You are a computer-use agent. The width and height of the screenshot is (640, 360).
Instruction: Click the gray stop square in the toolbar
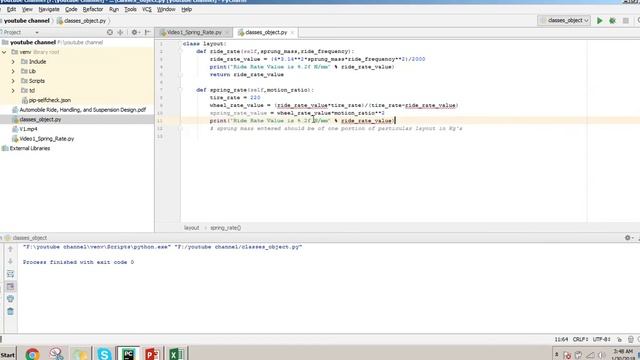click(625, 20)
